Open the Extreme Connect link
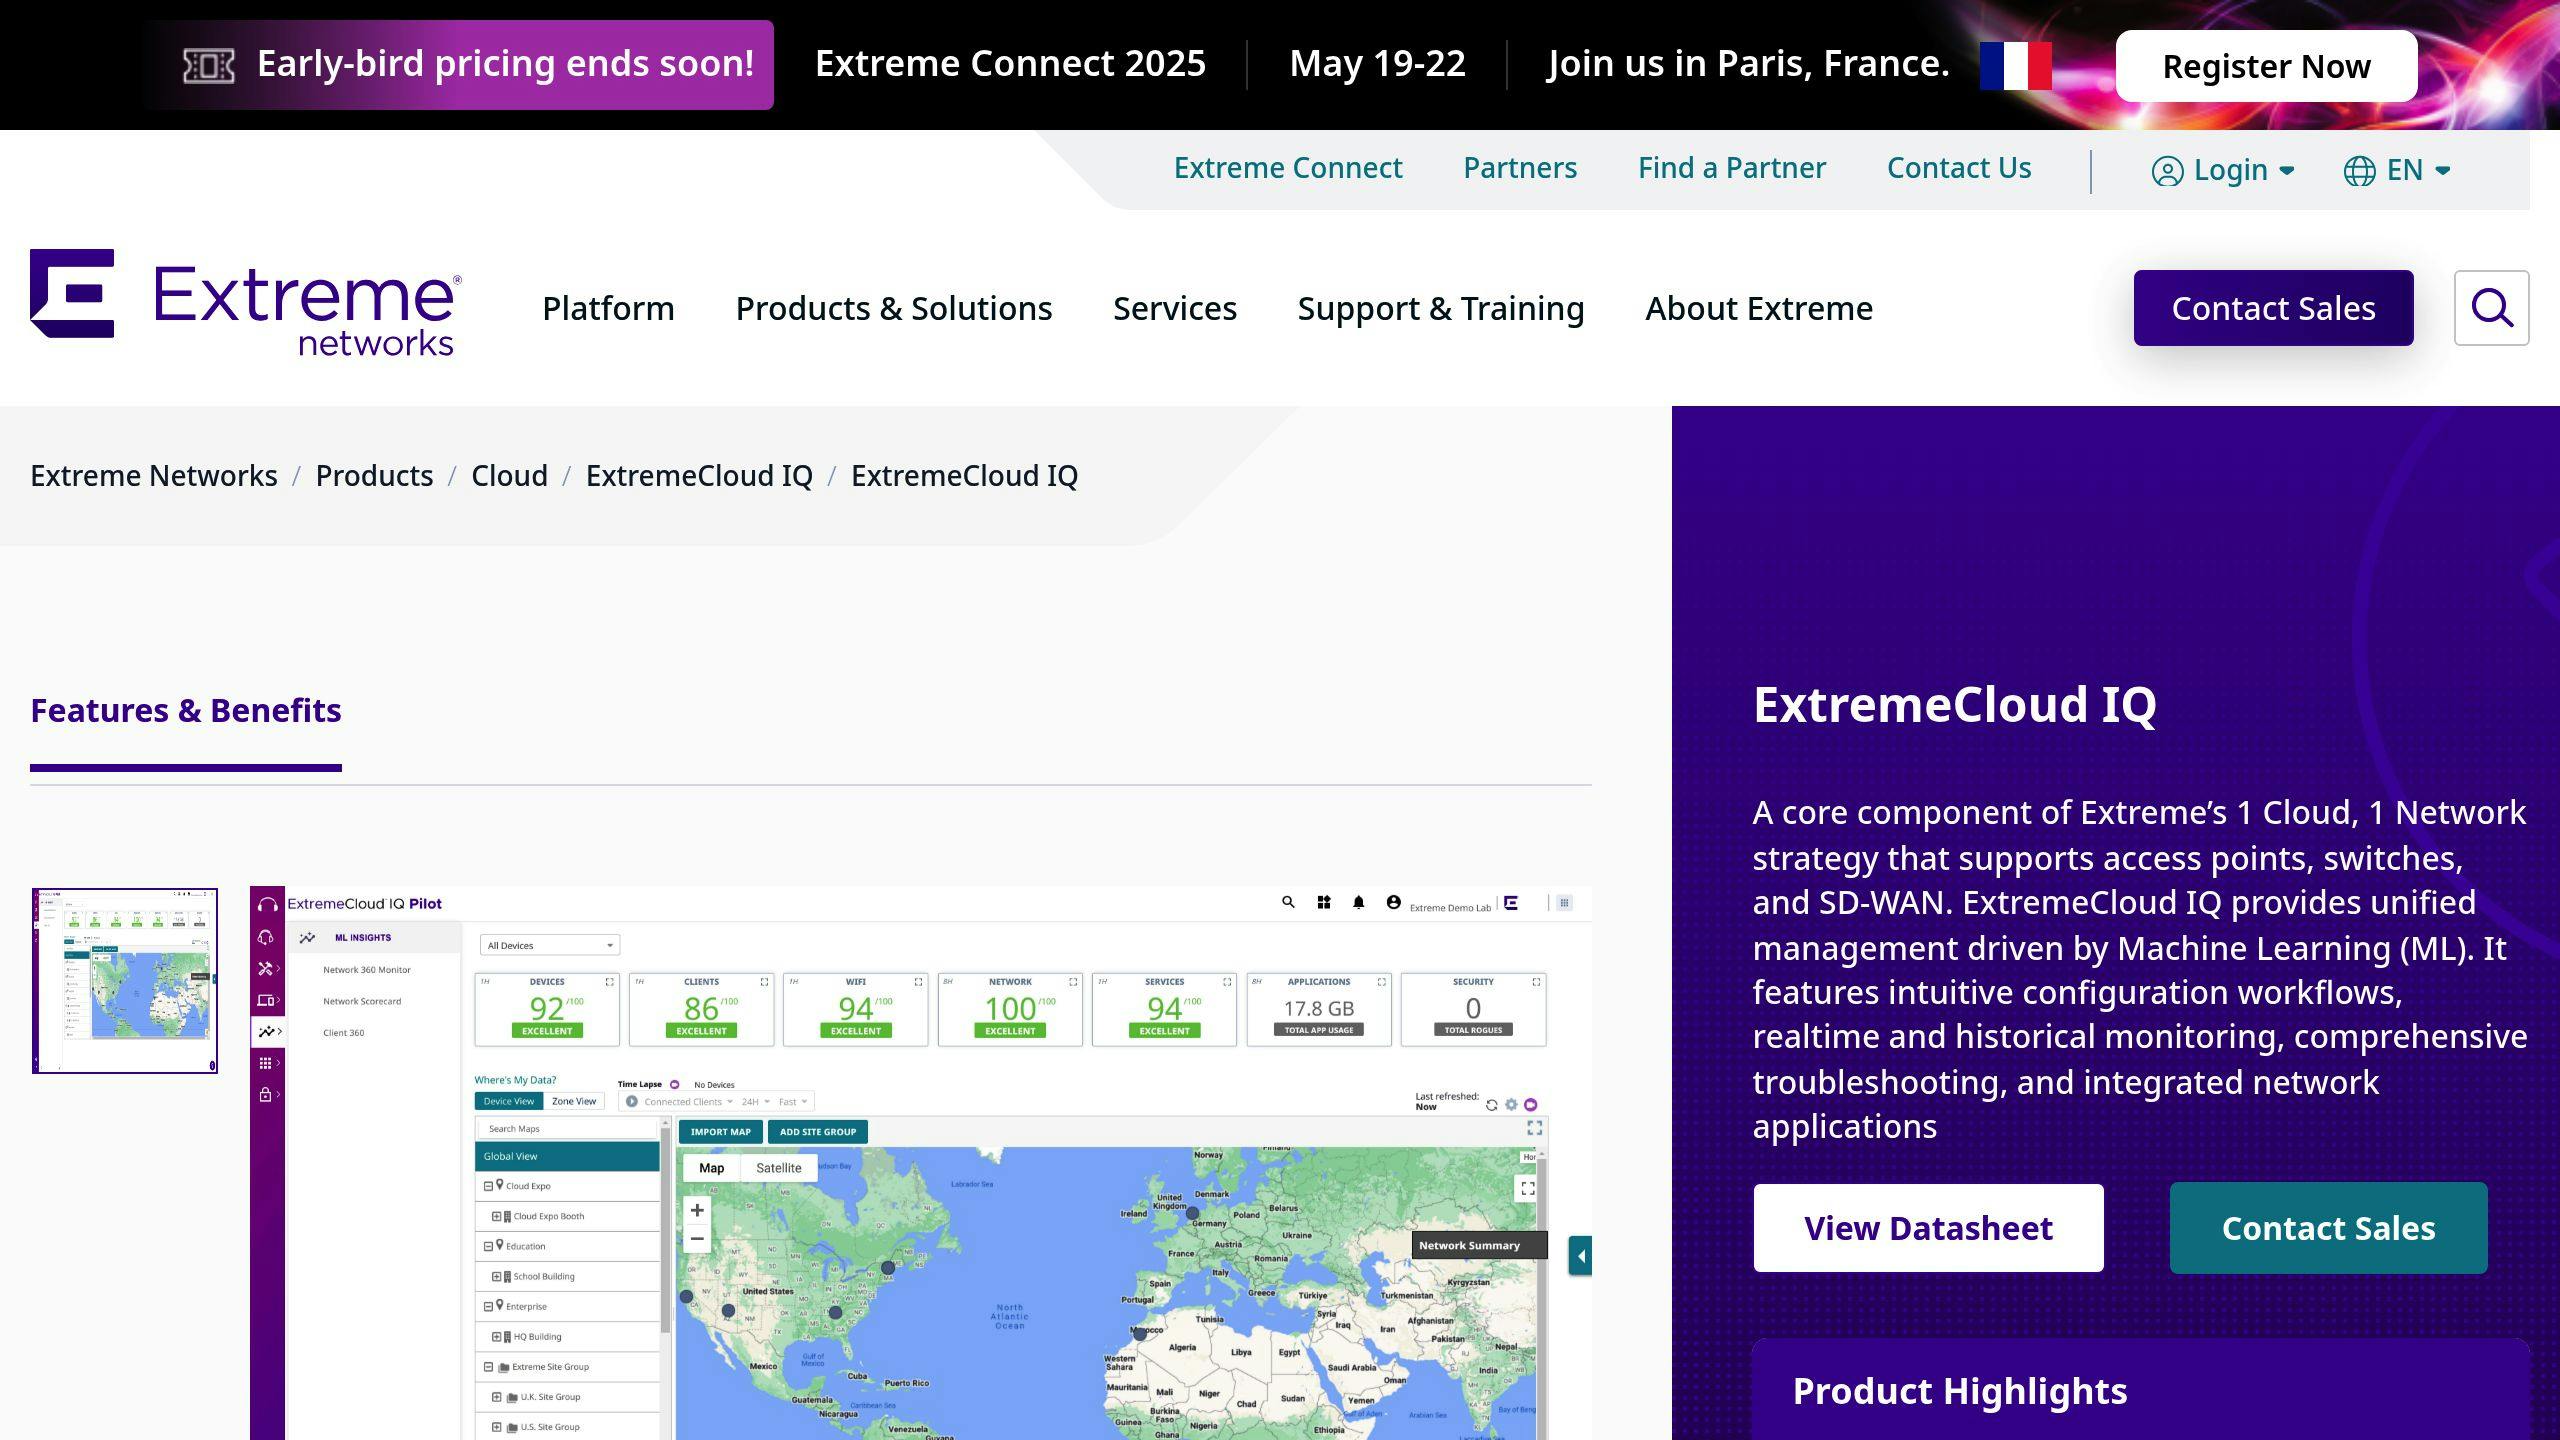This screenshot has height=1440, width=2560. pyautogui.click(x=1288, y=168)
